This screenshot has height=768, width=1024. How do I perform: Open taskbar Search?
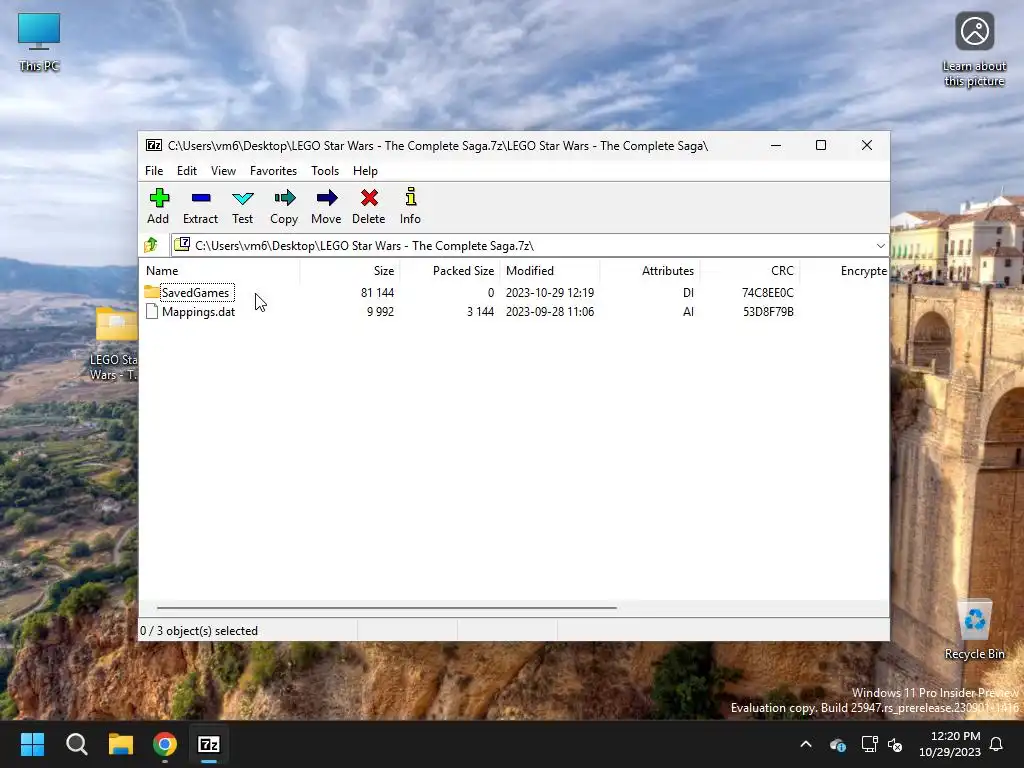tap(76, 744)
